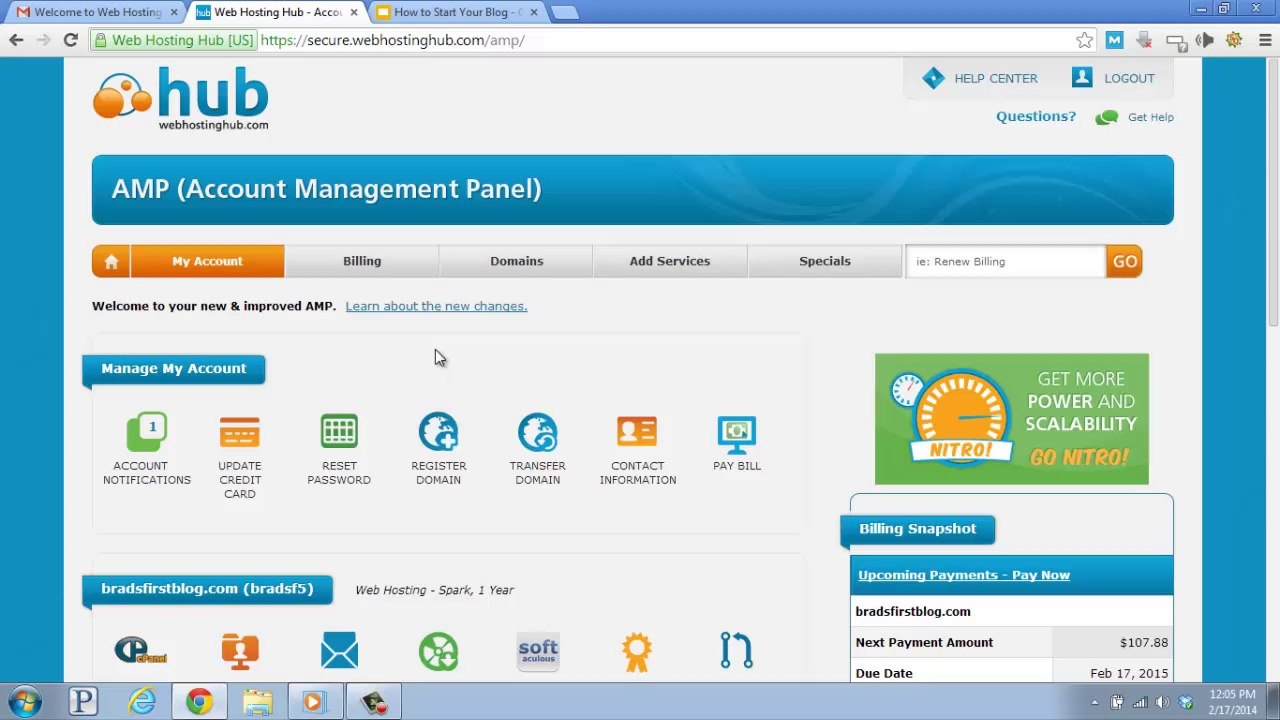This screenshot has width=1280, height=720.
Task: Open Update Credit Card icon
Action: pyautogui.click(x=240, y=432)
